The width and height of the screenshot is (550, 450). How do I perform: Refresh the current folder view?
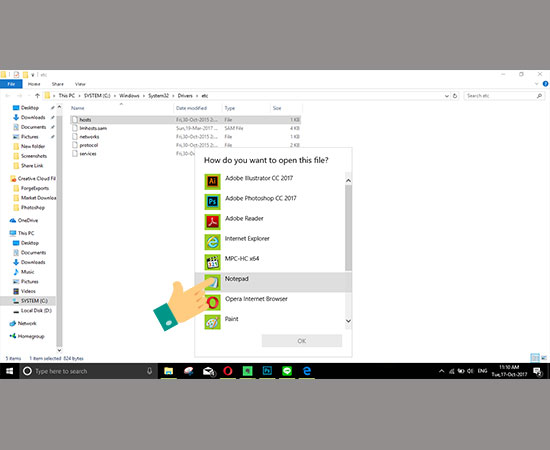(455, 96)
